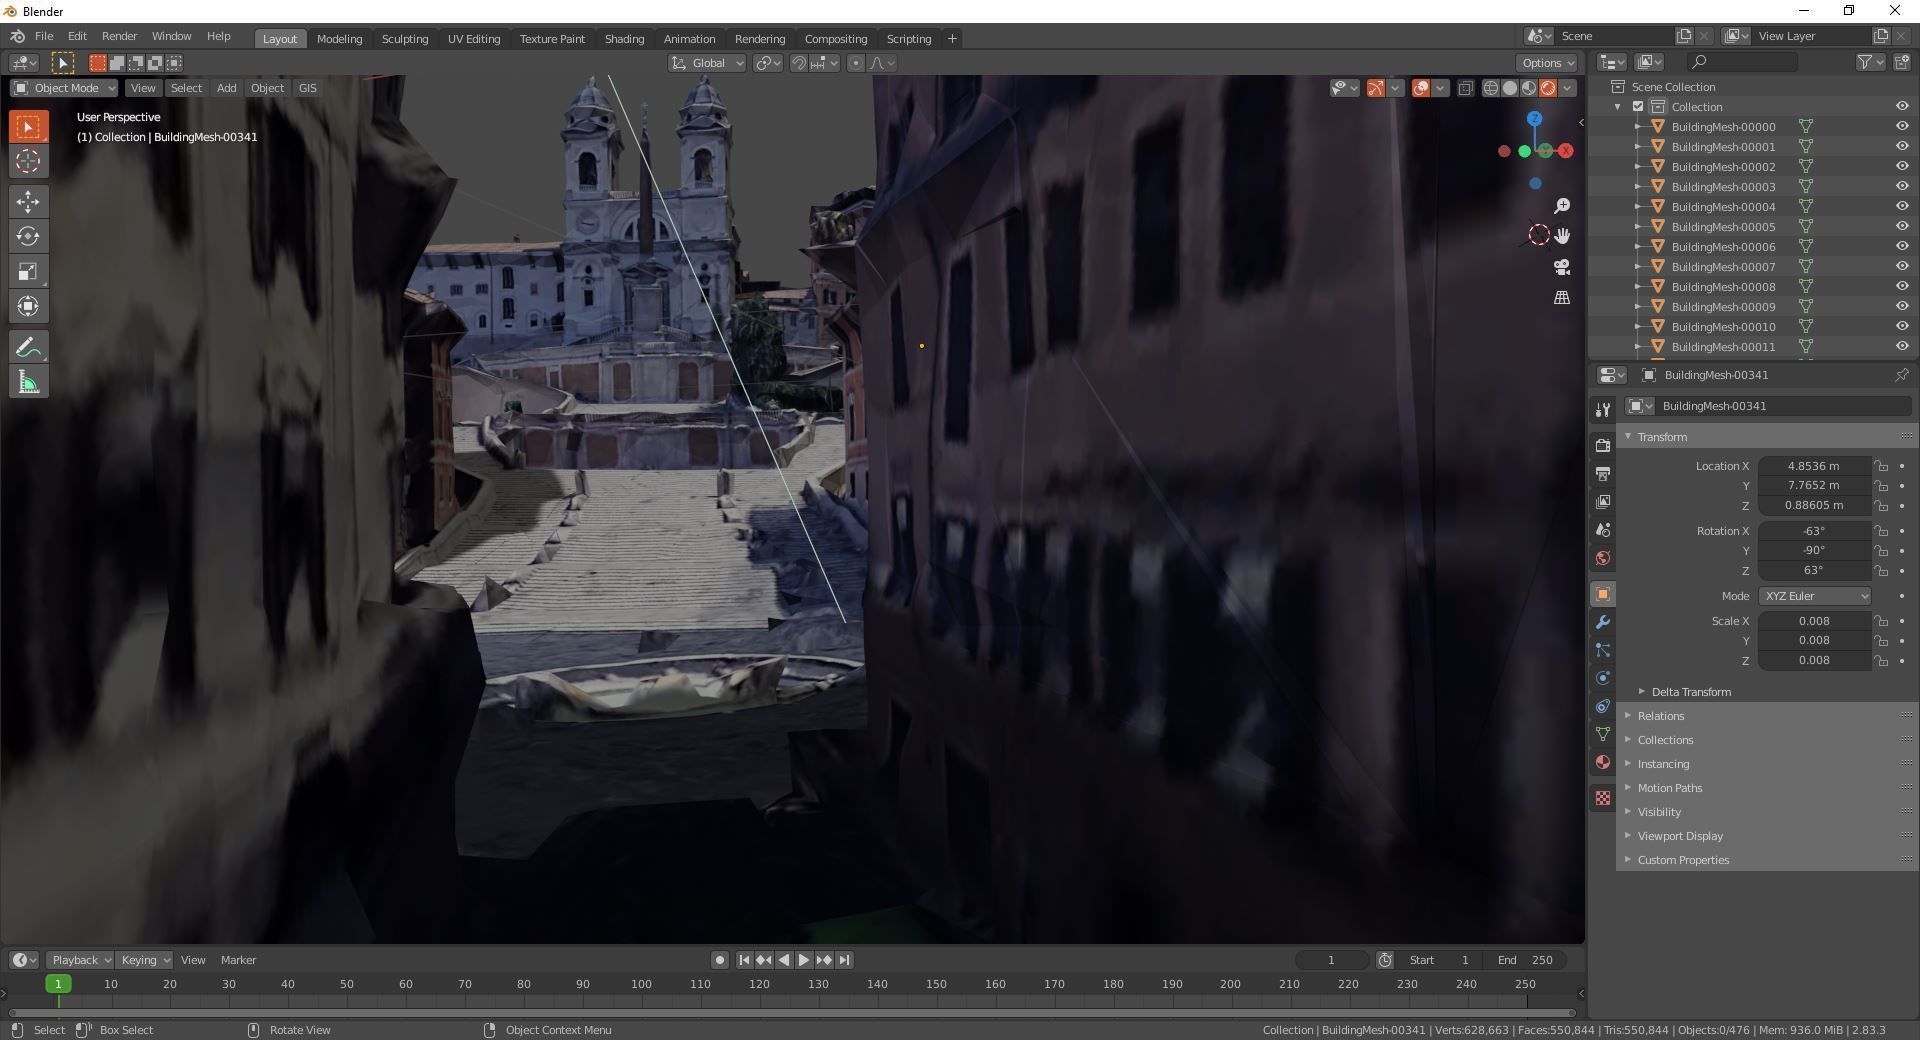This screenshot has height=1040, width=1920.
Task: Open the Particles properties tab
Action: click(1603, 650)
